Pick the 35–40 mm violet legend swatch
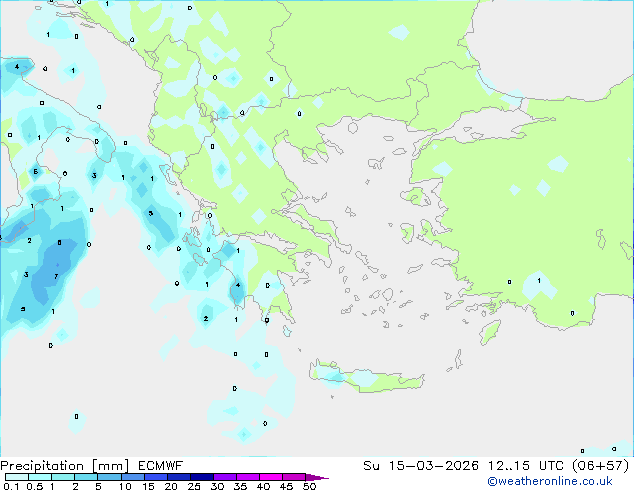Viewport: 634px width, 490px height. [x=248, y=477]
